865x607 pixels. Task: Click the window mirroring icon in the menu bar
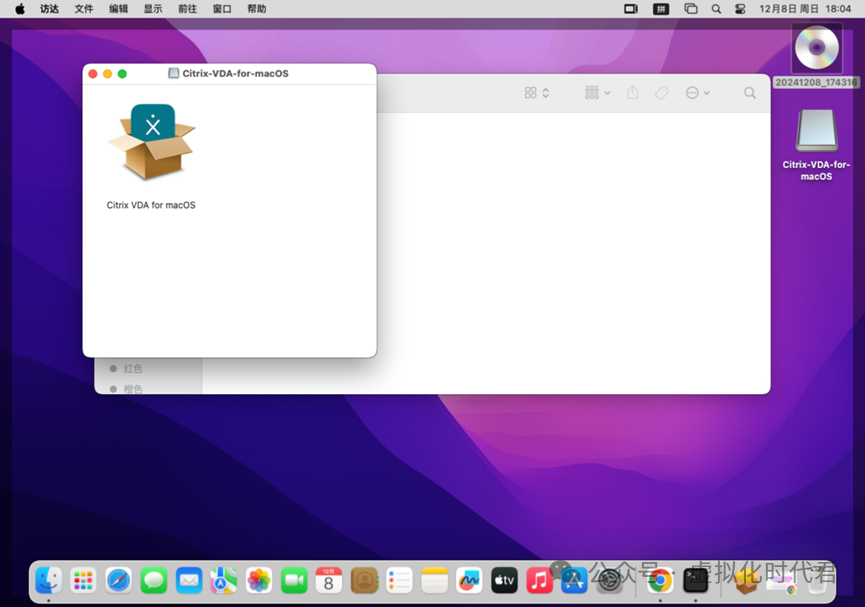click(691, 9)
